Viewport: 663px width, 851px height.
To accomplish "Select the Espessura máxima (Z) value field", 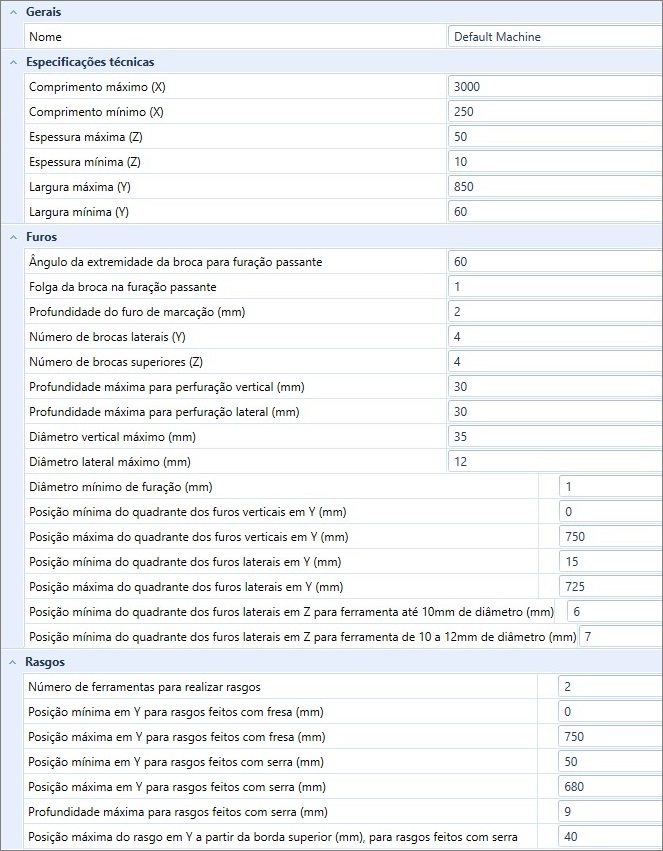I will pyautogui.click(x=556, y=137).
